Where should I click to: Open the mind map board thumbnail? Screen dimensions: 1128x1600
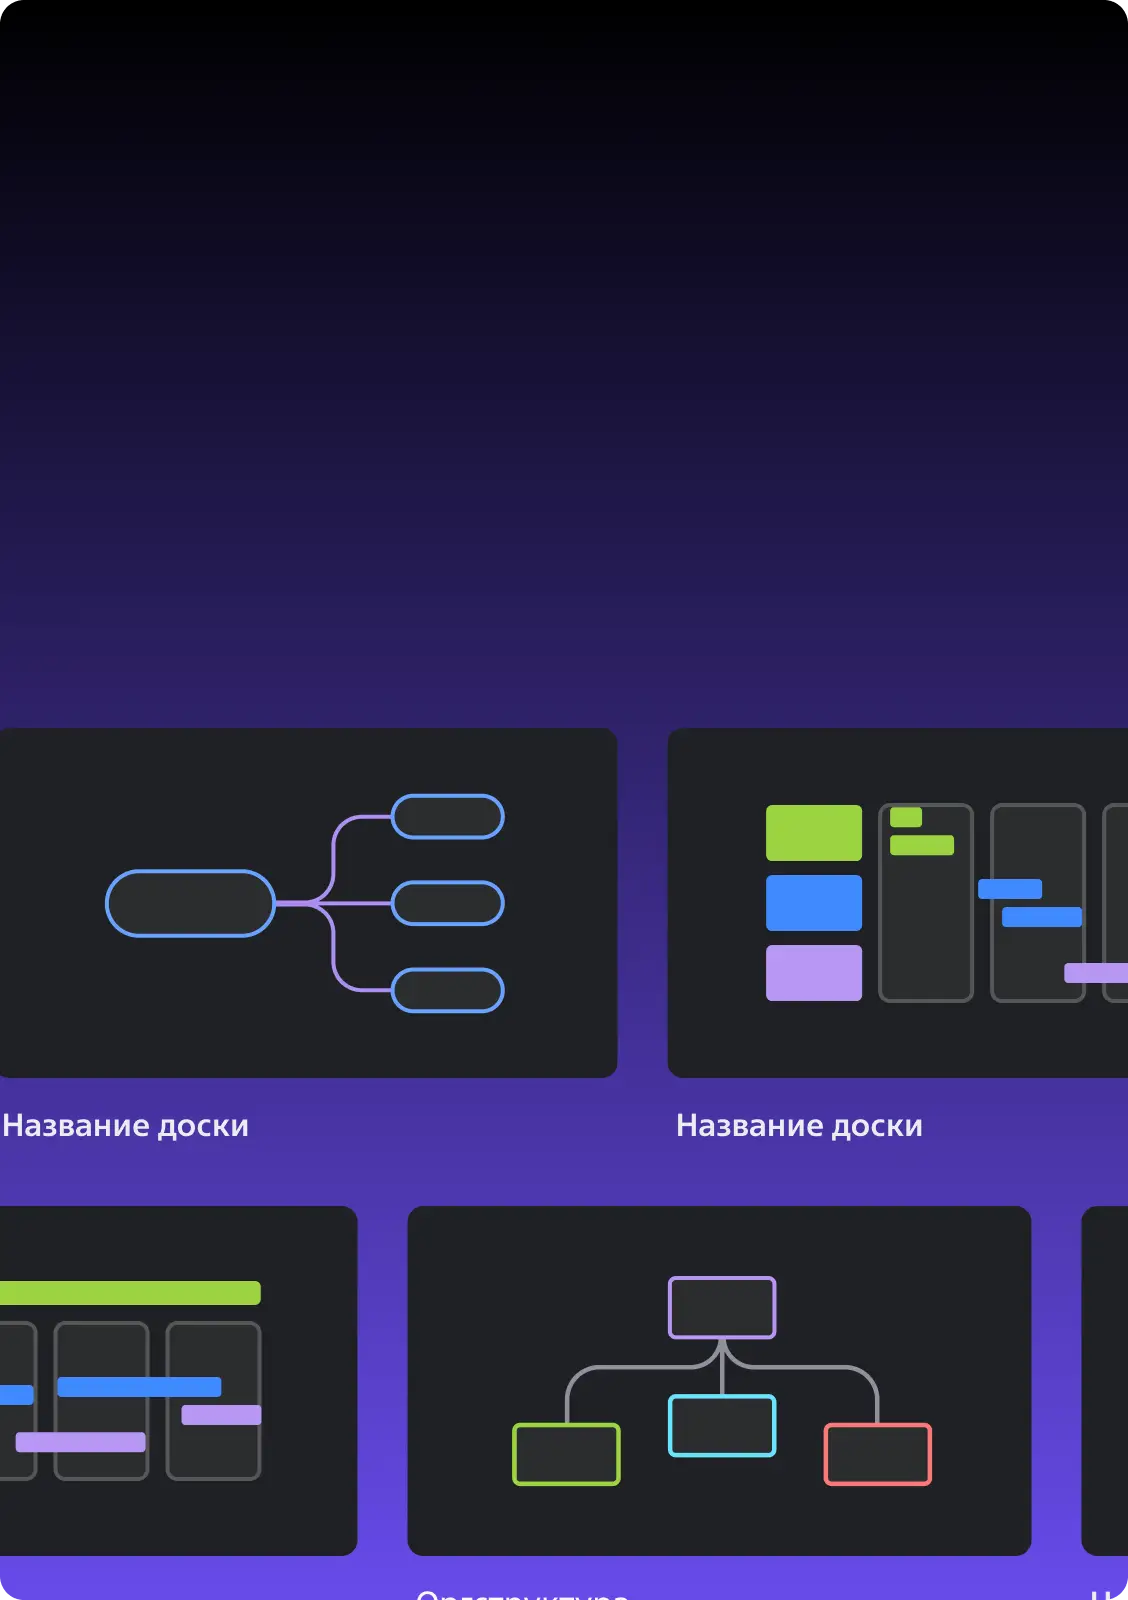tap(308, 903)
